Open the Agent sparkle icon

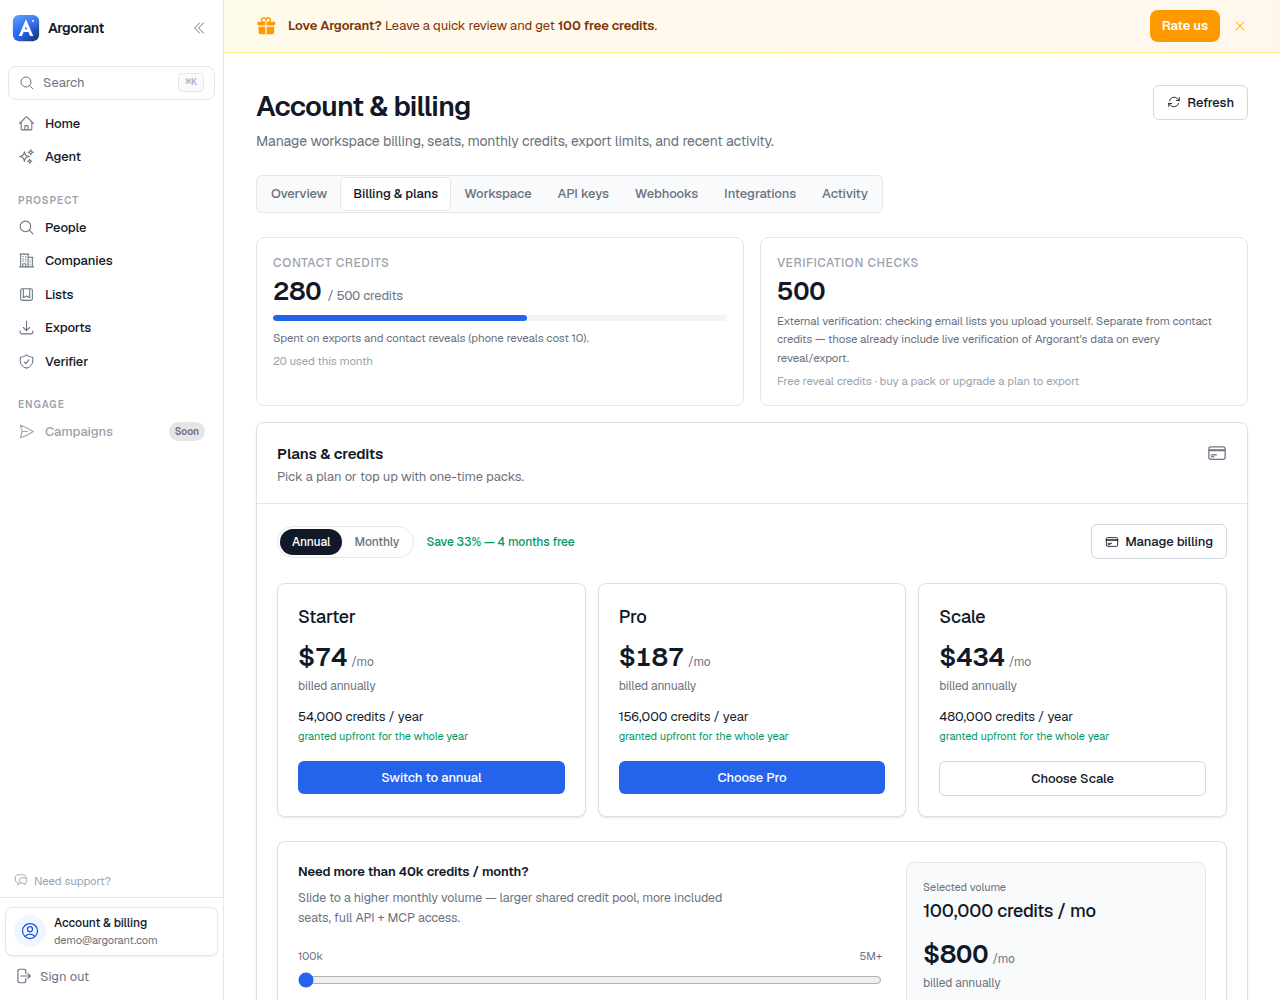[27, 157]
